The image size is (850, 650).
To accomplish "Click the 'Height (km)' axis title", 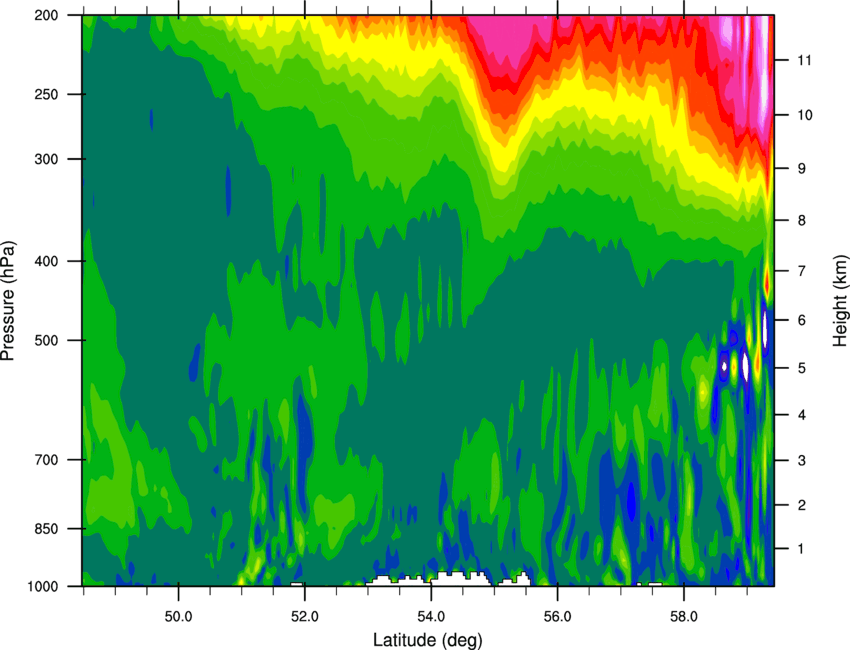I will (840, 301).
